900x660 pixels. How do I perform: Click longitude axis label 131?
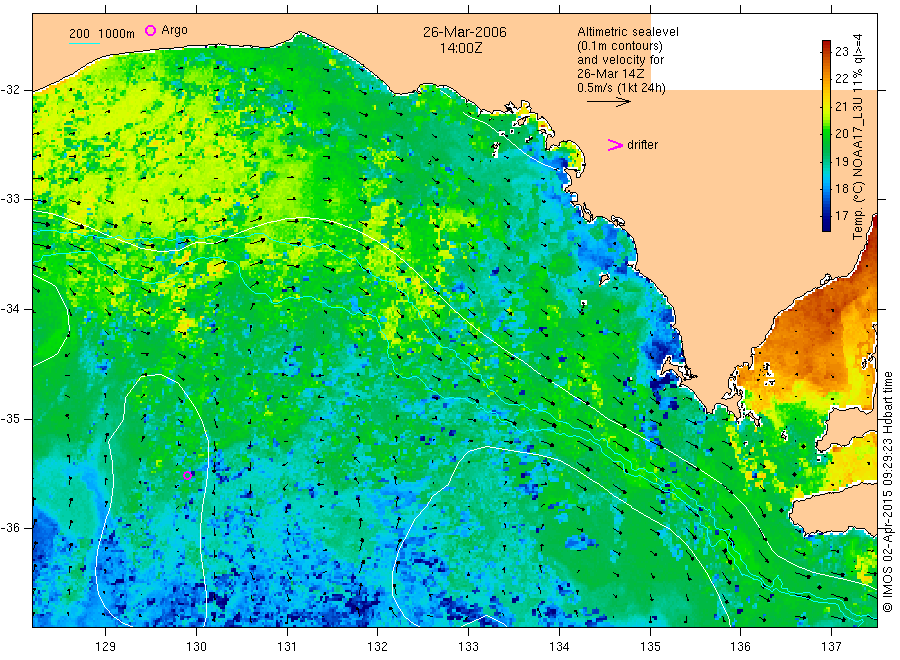click(x=287, y=647)
